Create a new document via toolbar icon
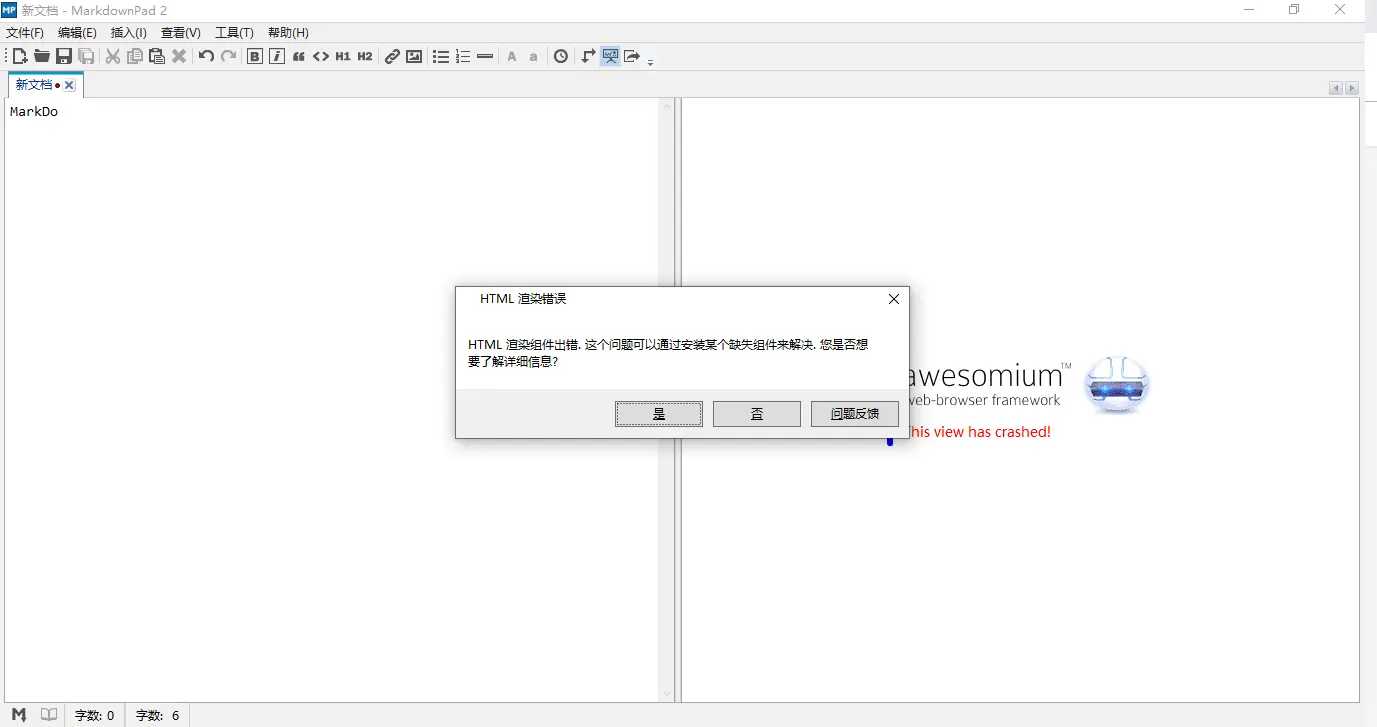The image size is (1377, 727). 20,56
